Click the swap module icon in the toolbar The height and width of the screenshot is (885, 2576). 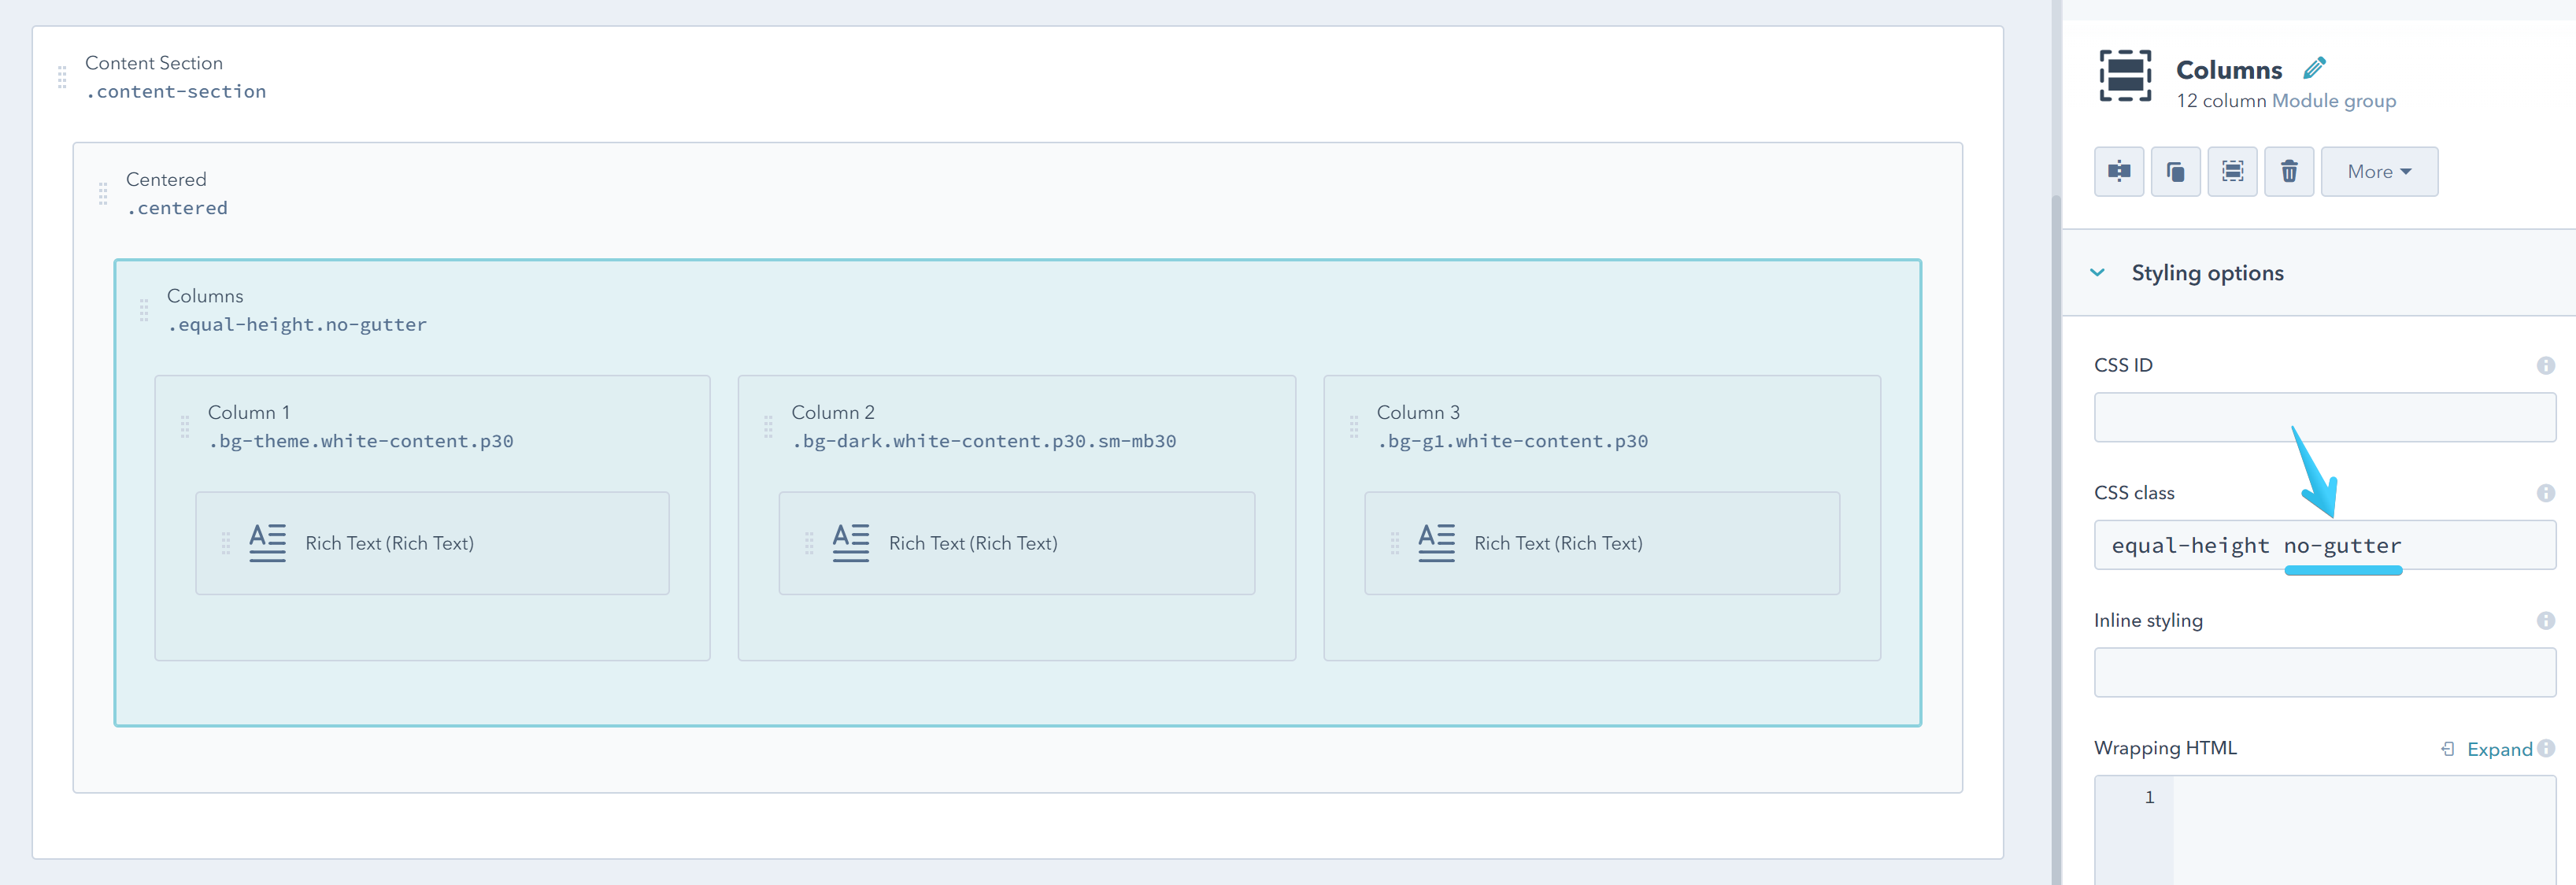point(2119,171)
